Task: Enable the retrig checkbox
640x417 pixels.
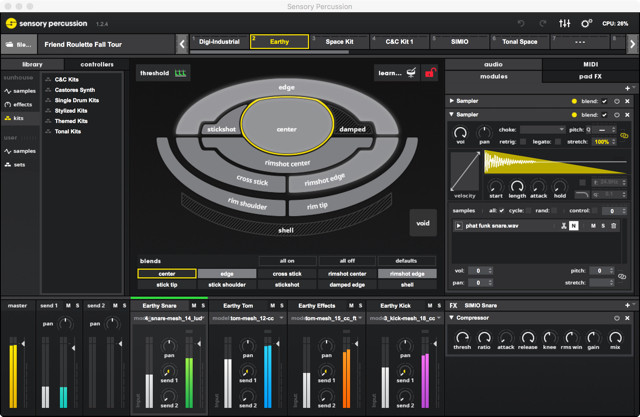Action: [523, 142]
